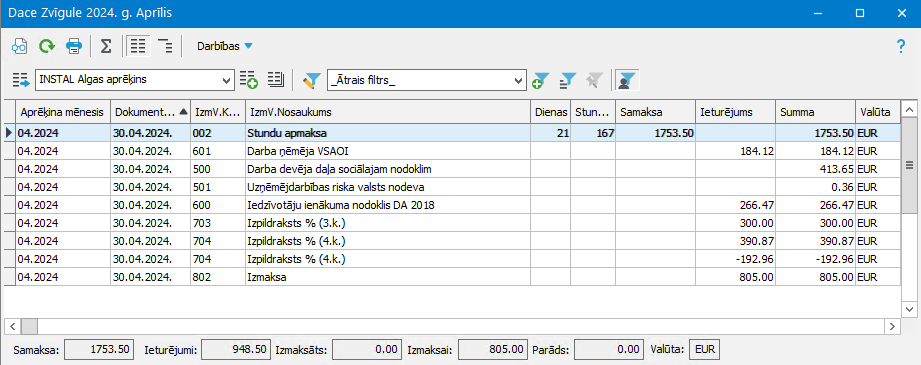921x365 pixels.
Task: Click the 167 hours cell
Action: [593, 133]
